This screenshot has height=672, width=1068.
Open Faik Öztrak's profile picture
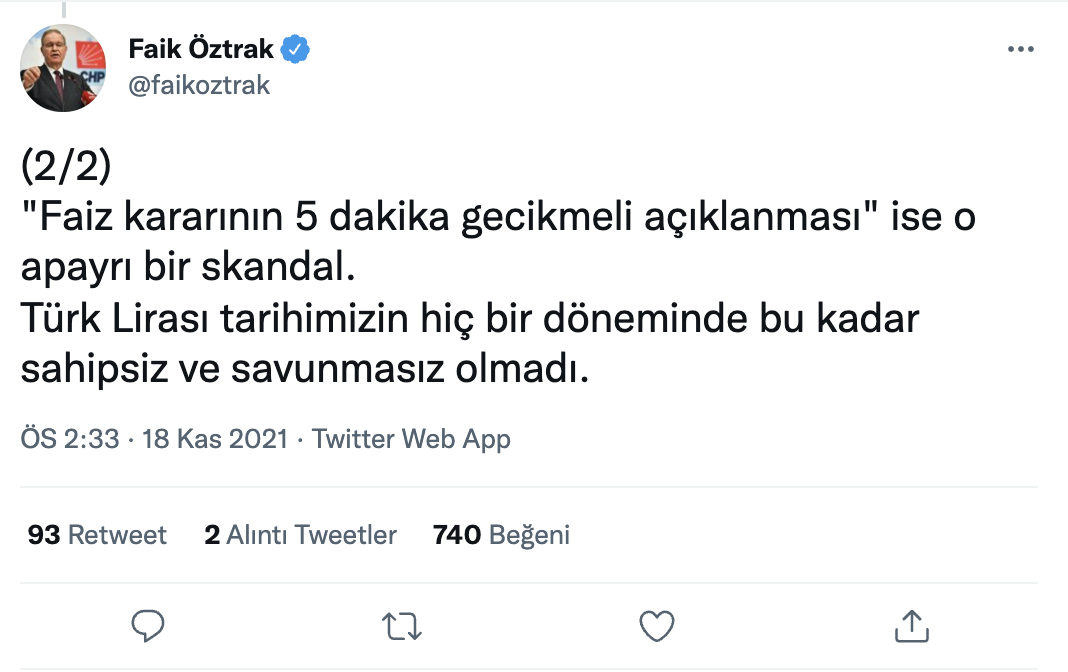pyautogui.click(x=63, y=68)
